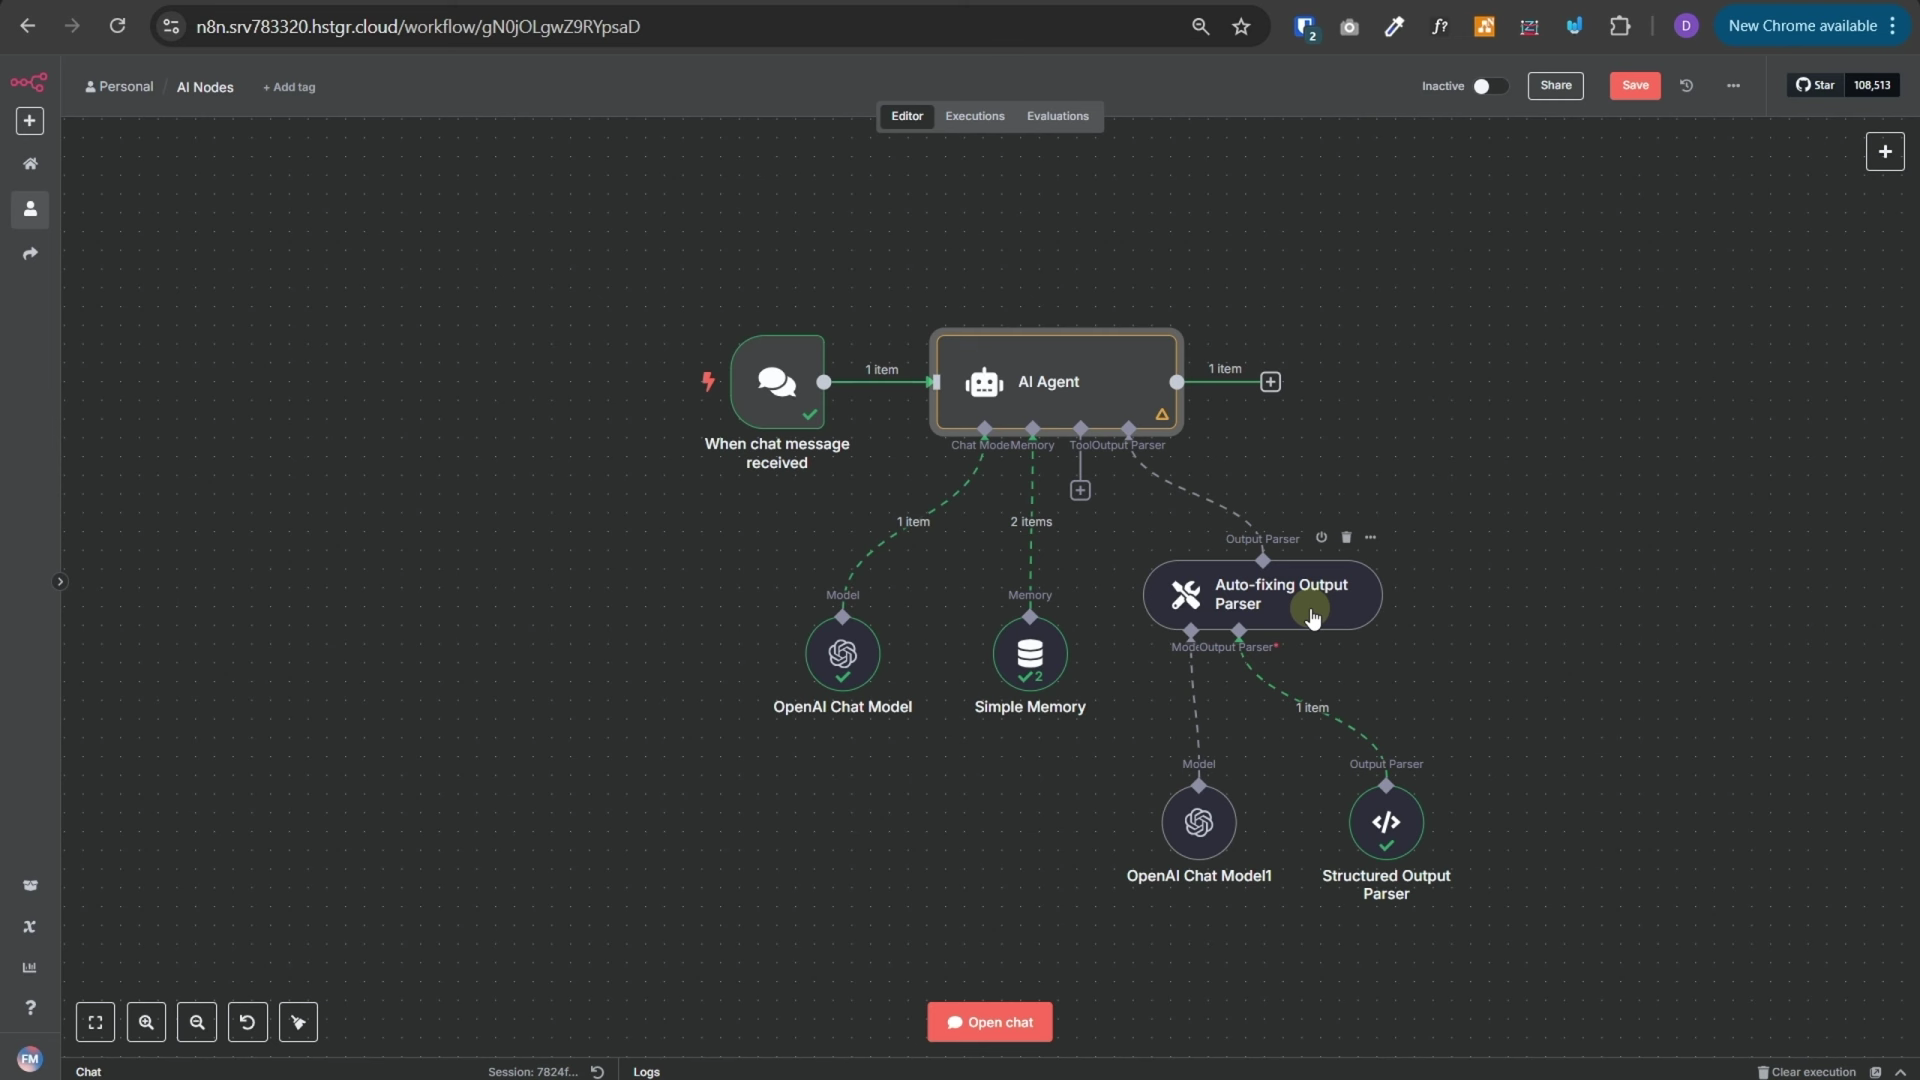The height and width of the screenshot is (1080, 1920).
Task: Open the Simple Memory node
Action: click(x=1029, y=654)
